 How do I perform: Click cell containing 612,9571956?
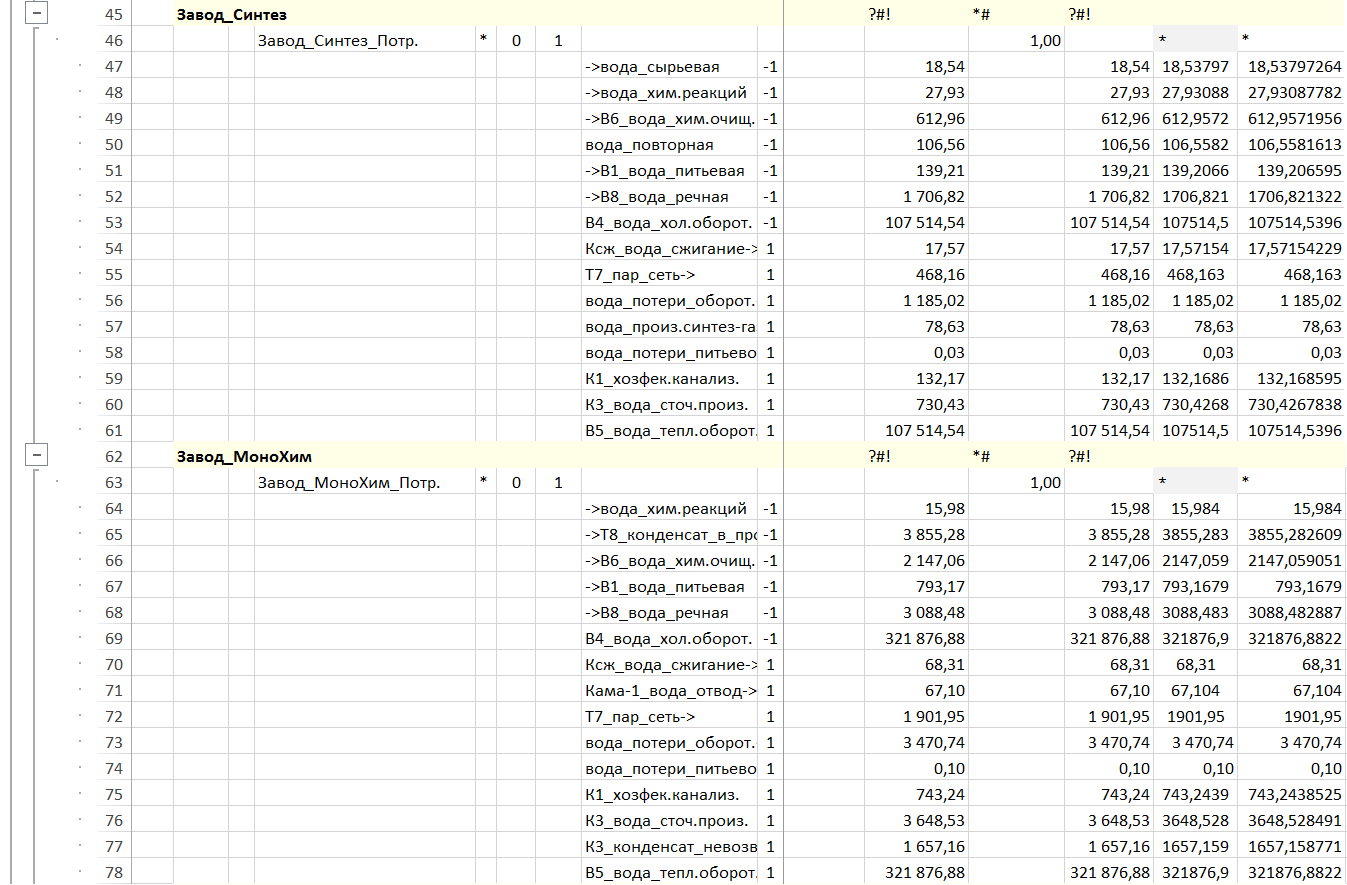point(1291,119)
